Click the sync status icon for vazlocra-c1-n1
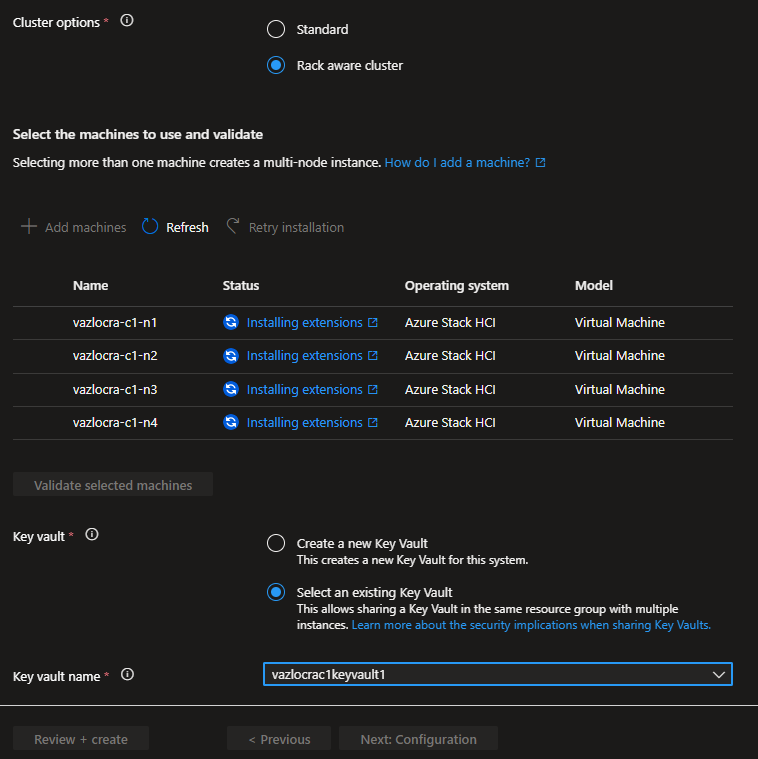Viewport: 758px width, 759px height. [x=231, y=323]
